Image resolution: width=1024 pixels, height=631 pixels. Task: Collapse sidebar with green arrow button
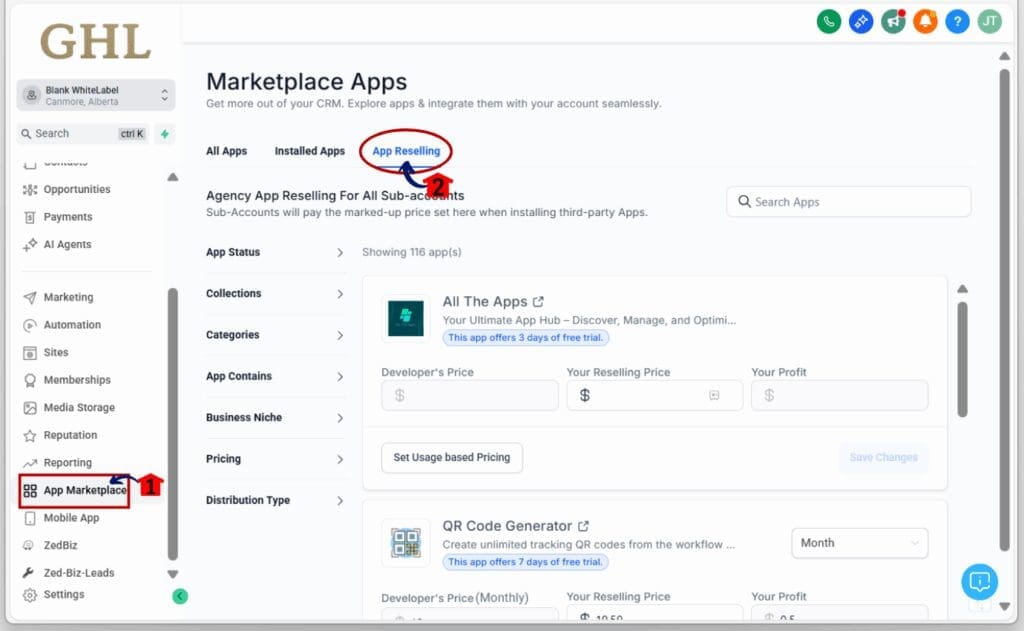(179, 596)
